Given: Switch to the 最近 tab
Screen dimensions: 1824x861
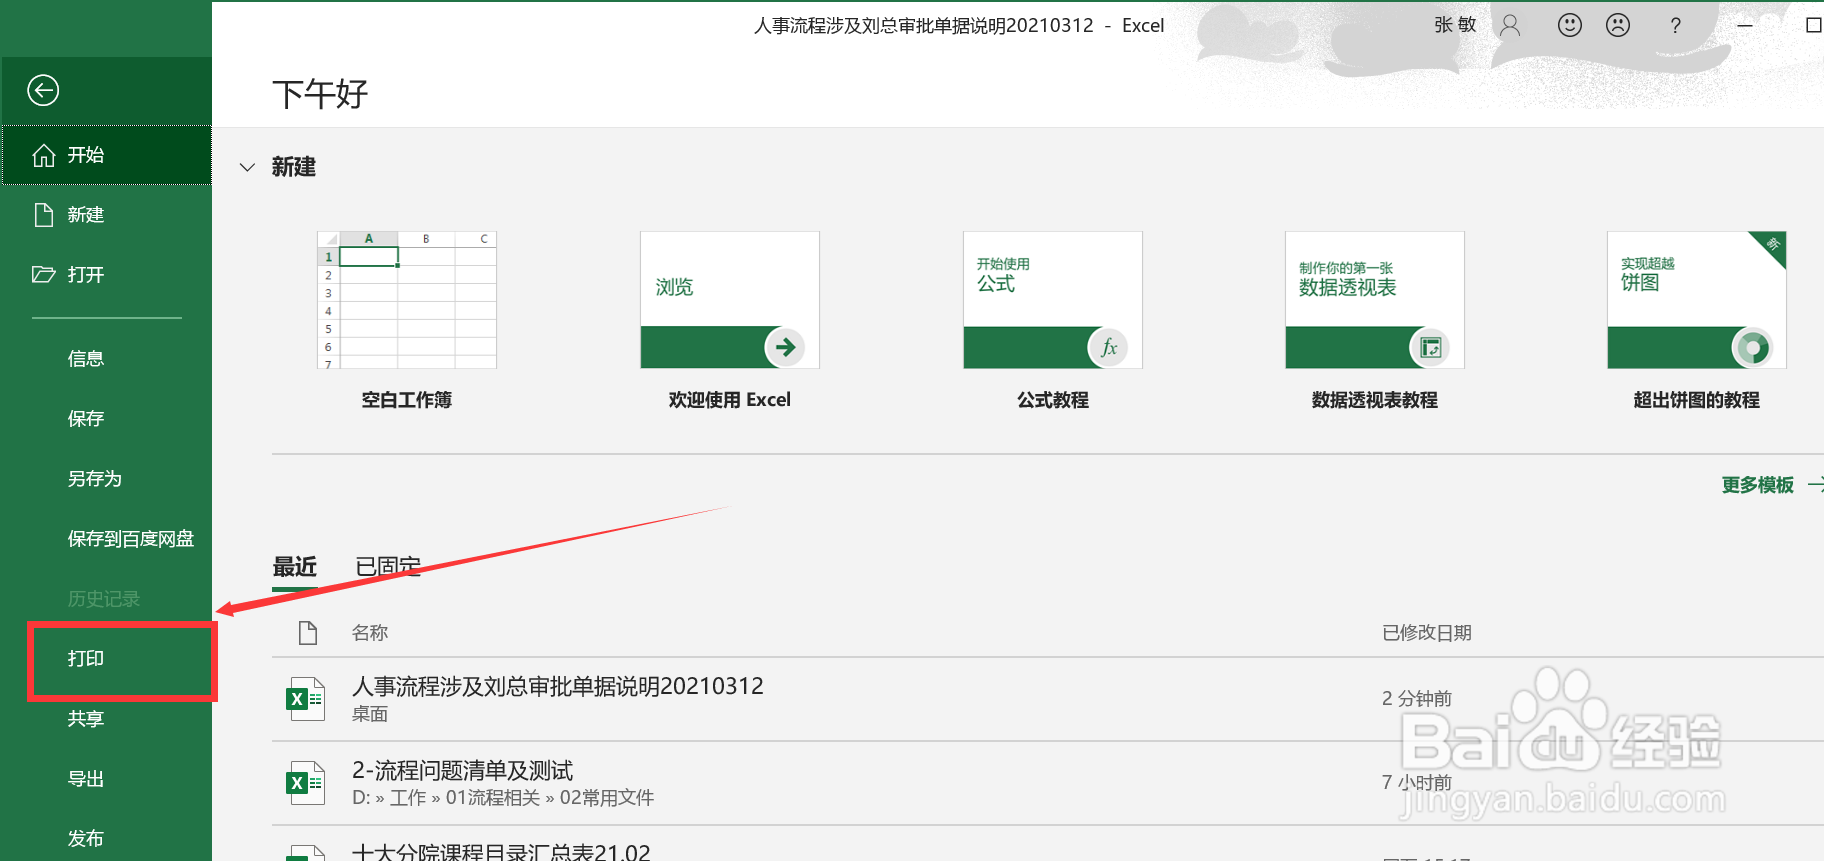Looking at the screenshot, I should 295,567.
